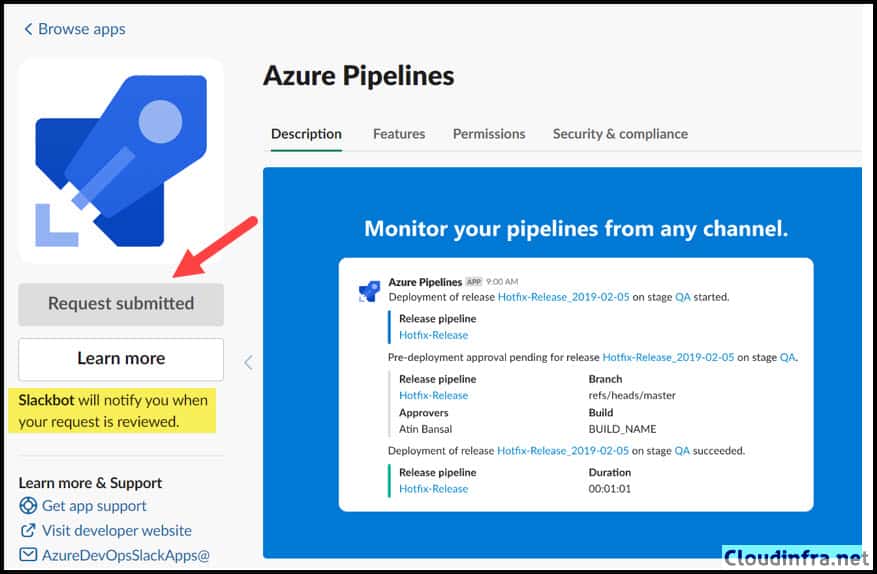The width and height of the screenshot is (877, 574).
Task: Open Visit developer website link
Action: pos(116,530)
